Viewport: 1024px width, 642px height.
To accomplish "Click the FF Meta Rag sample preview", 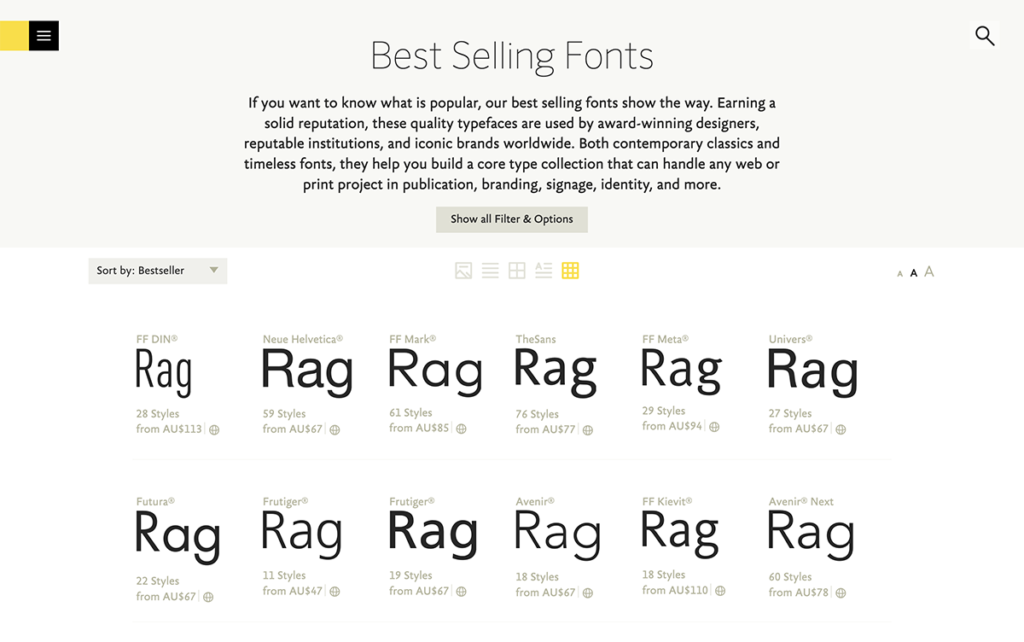I will 681,371.
